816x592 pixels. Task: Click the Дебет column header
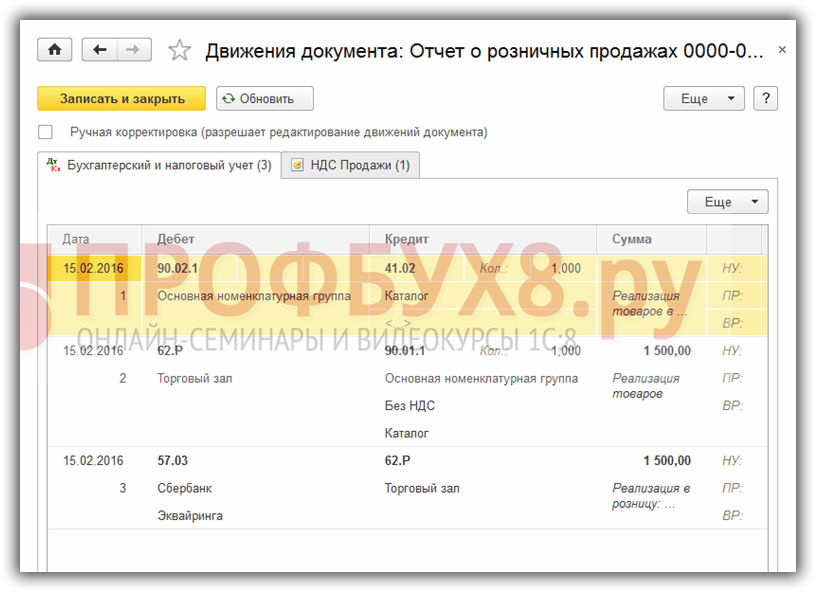(176, 239)
